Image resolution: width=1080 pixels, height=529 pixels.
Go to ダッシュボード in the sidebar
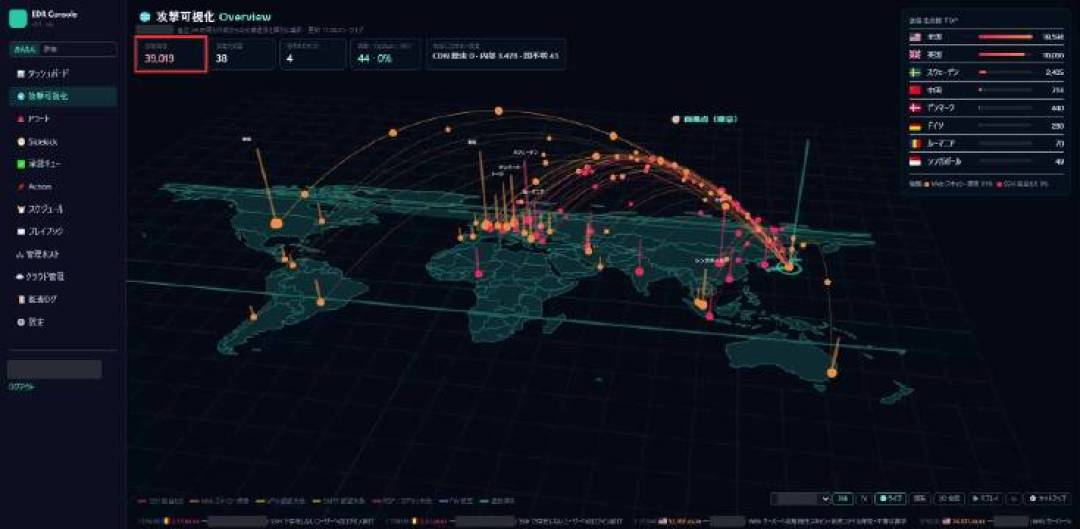pos(63,73)
